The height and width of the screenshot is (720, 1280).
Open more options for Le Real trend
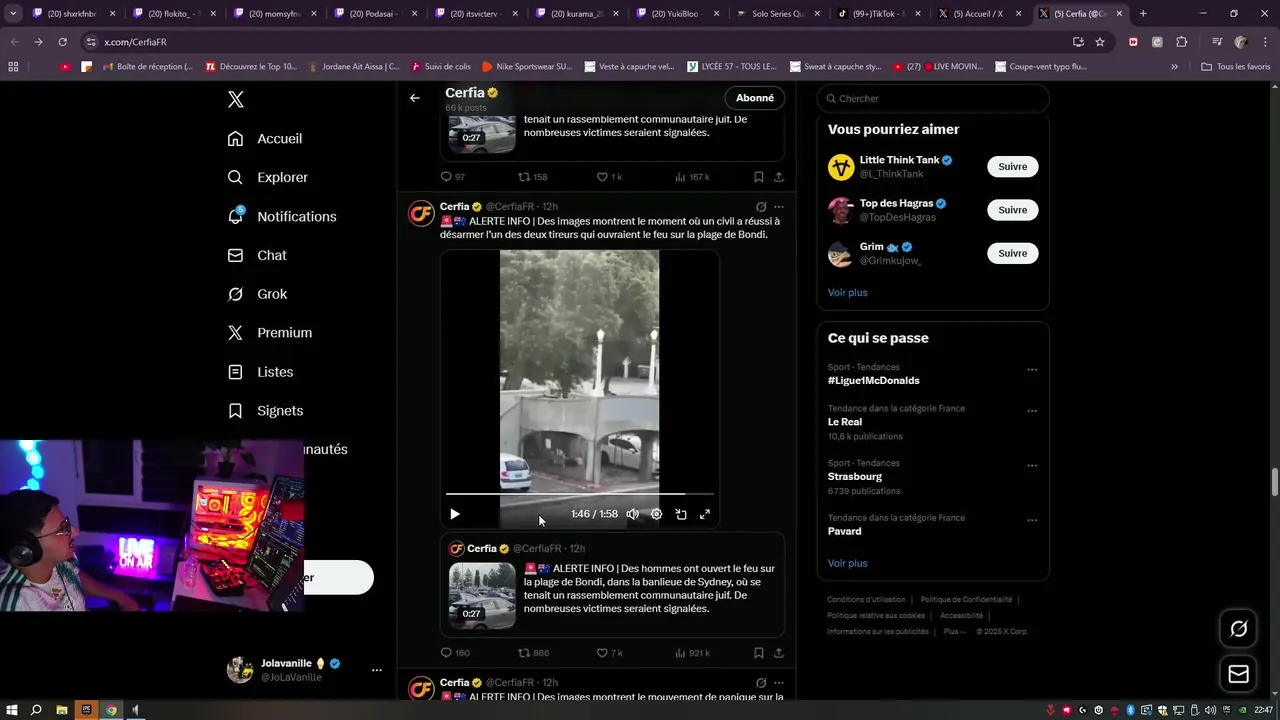coord(1032,411)
